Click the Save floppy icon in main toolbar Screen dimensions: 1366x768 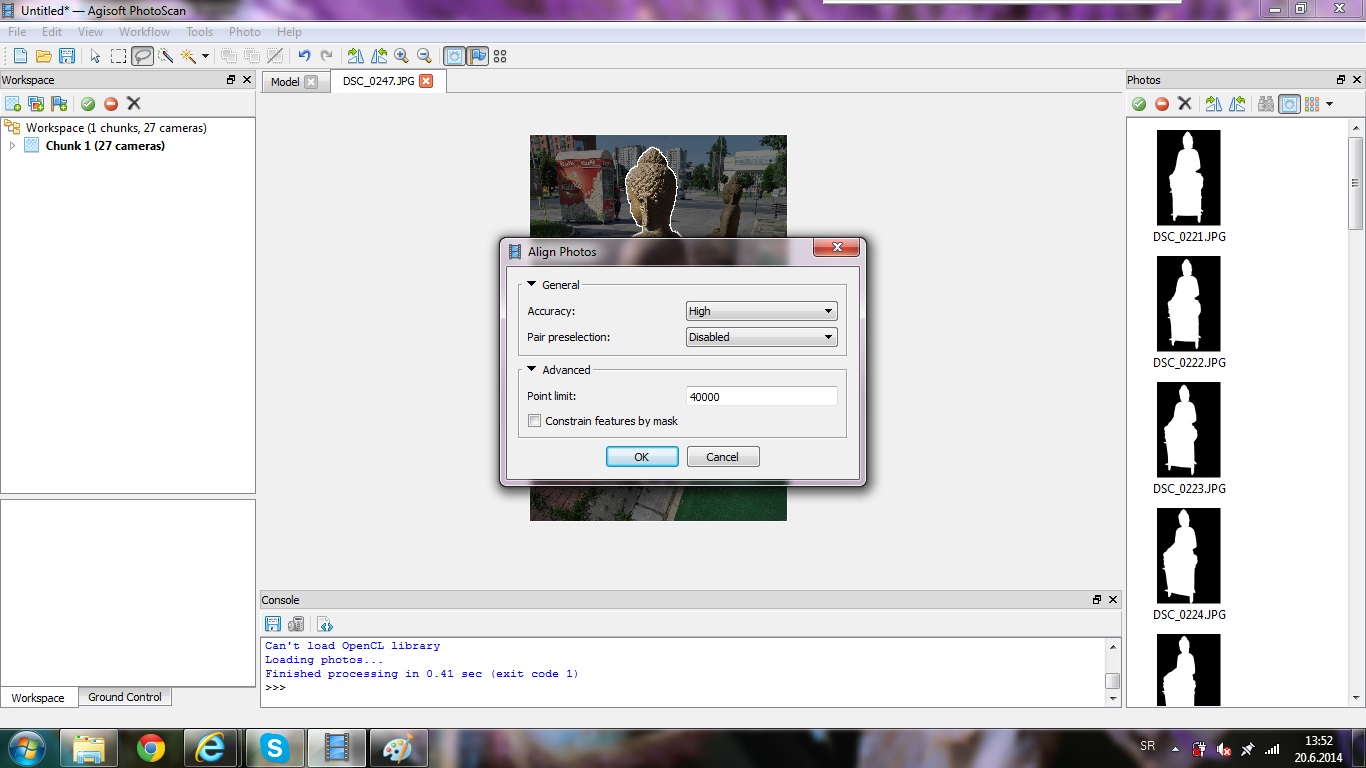click(67, 56)
